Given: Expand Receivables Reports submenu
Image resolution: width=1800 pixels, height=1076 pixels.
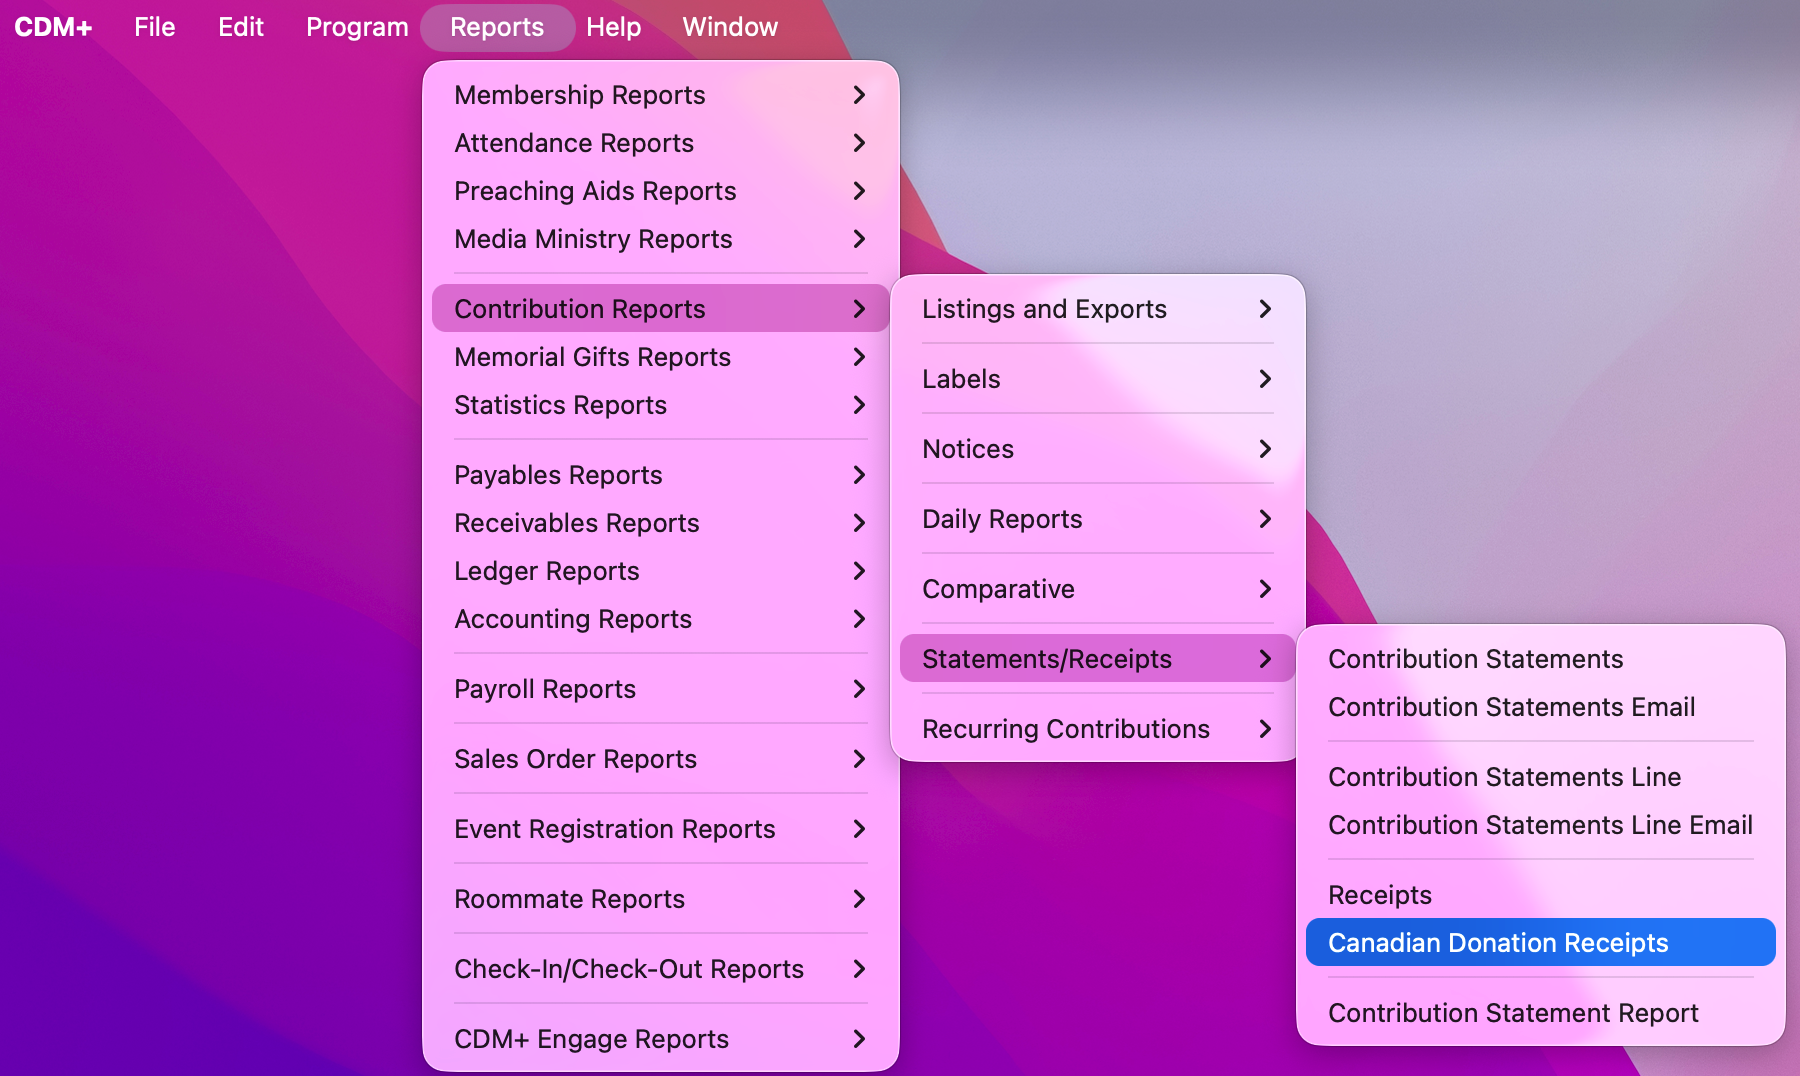Looking at the screenshot, I should pyautogui.click(x=660, y=523).
